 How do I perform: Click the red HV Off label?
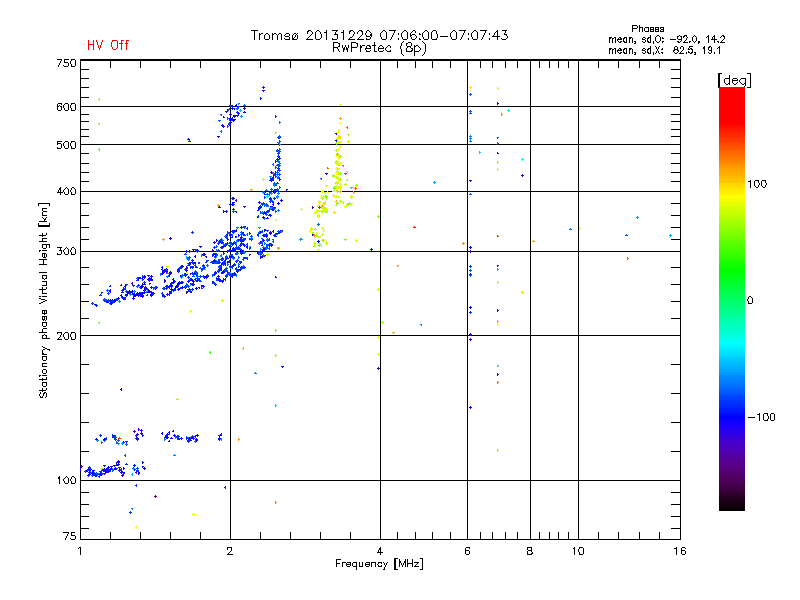(108, 45)
